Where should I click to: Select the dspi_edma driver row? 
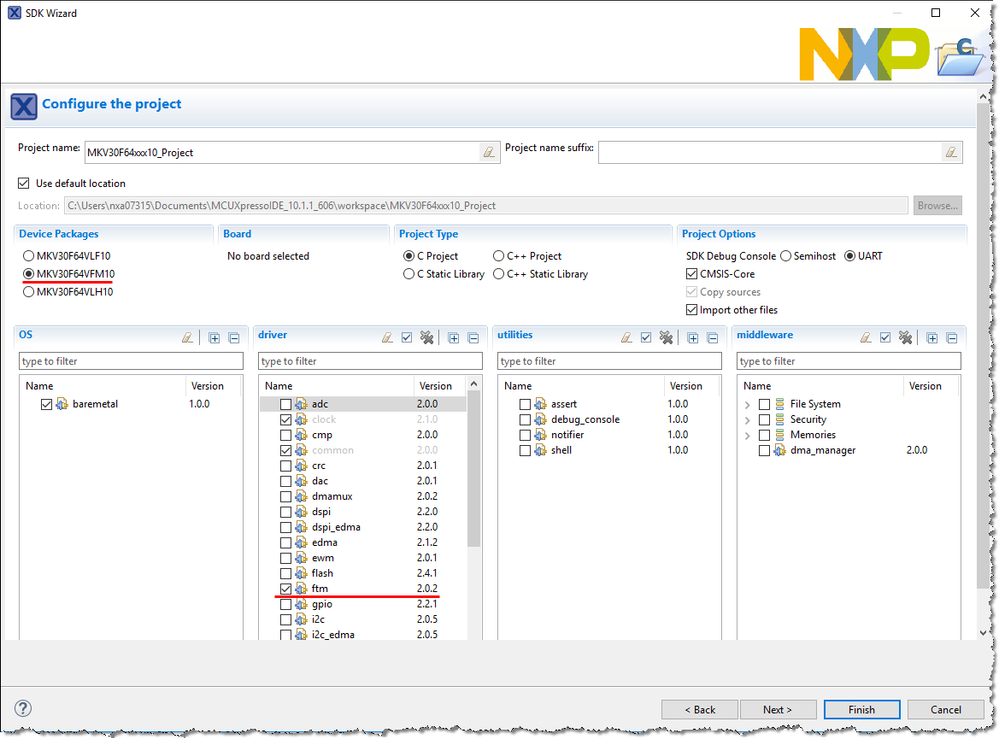point(363,527)
